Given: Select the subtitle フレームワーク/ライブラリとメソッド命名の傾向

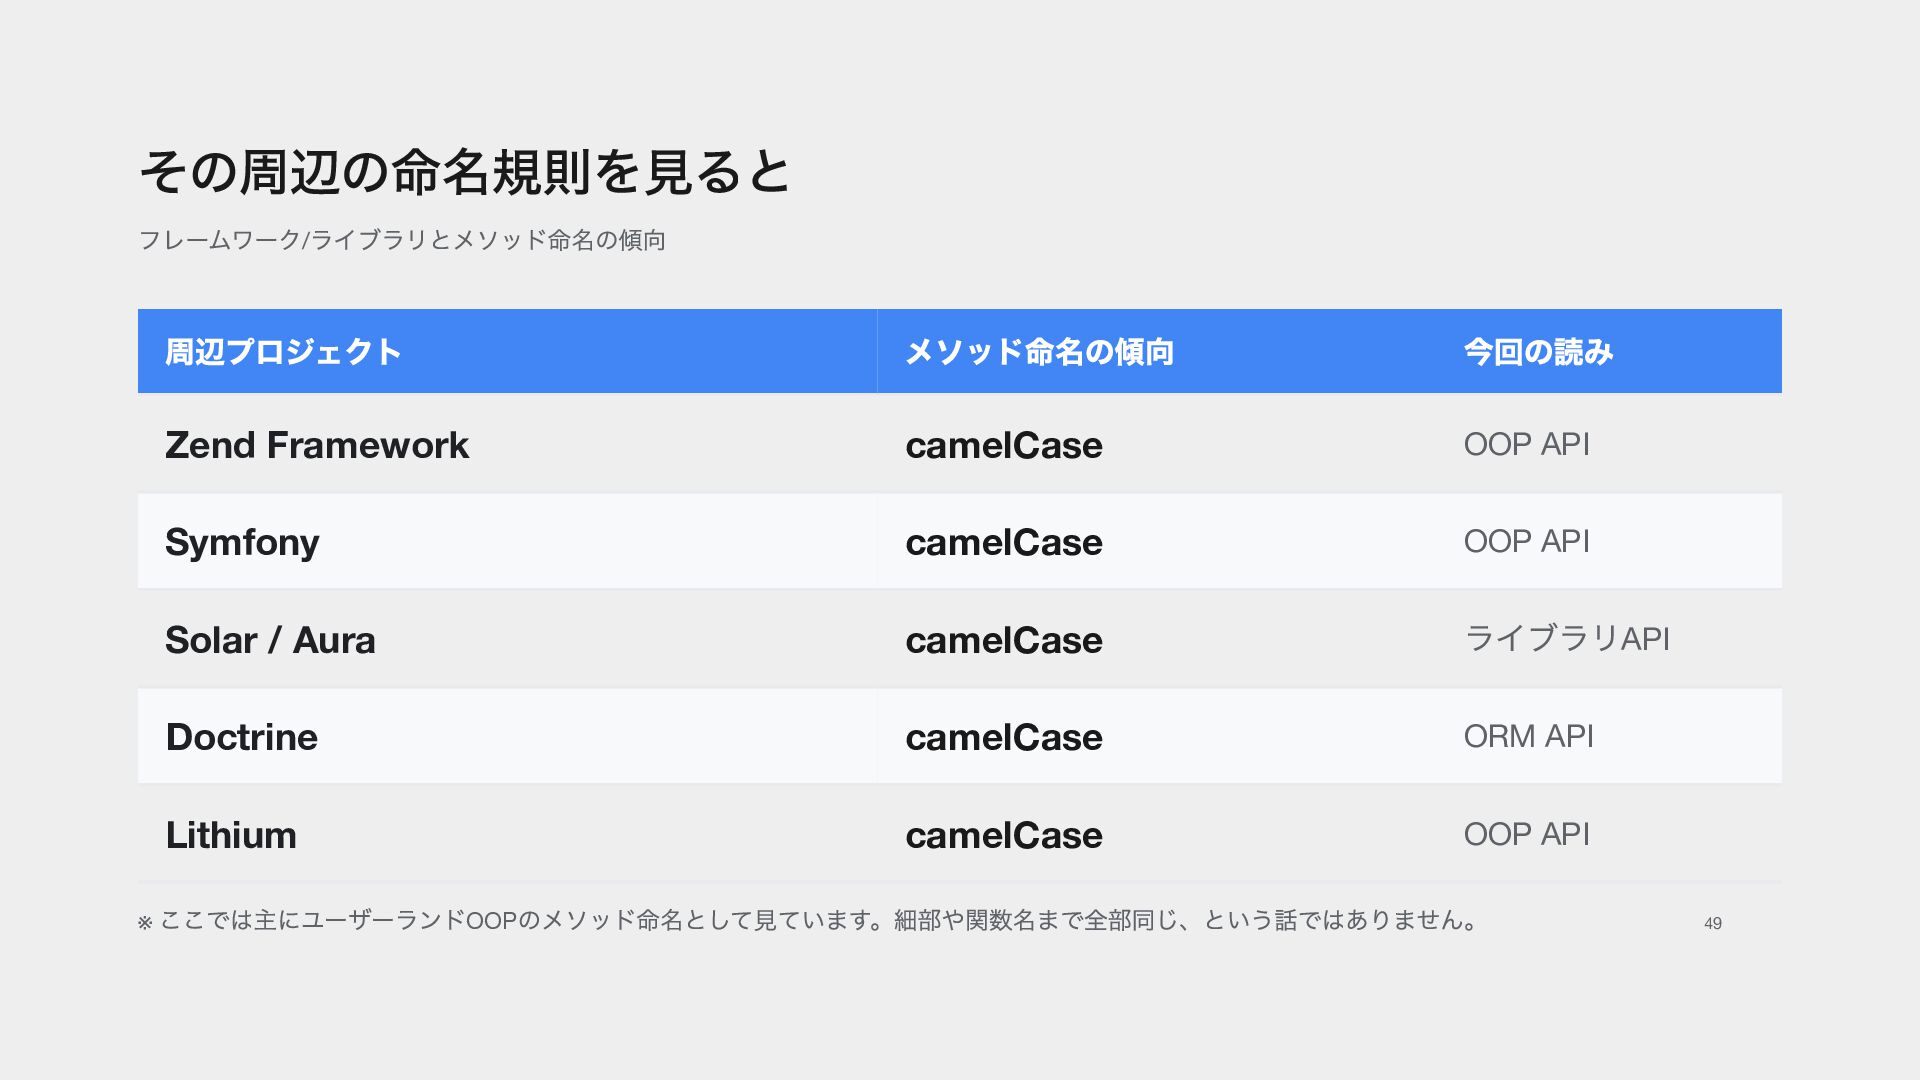Looking at the screenshot, I should click(402, 240).
